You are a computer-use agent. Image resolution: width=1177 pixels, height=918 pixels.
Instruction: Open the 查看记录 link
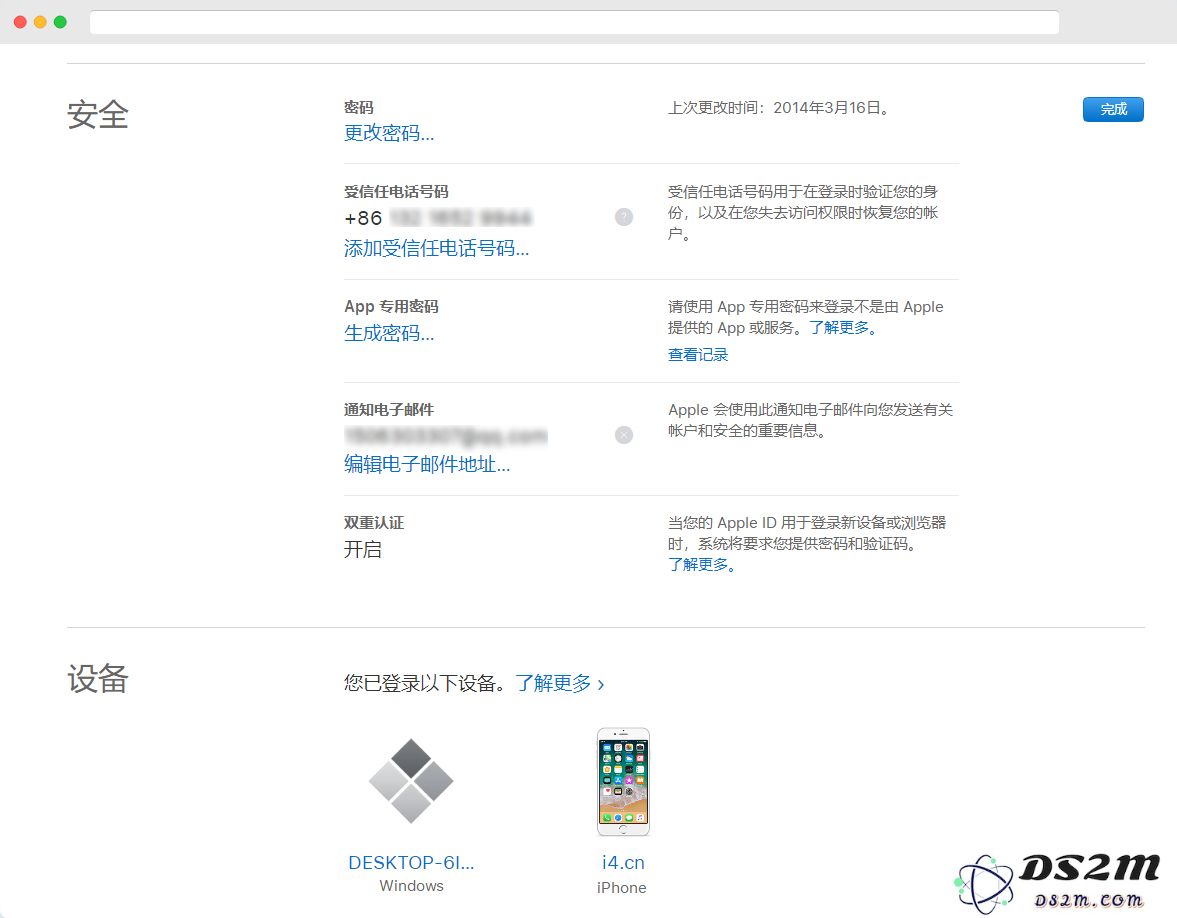tap(697, 355)
